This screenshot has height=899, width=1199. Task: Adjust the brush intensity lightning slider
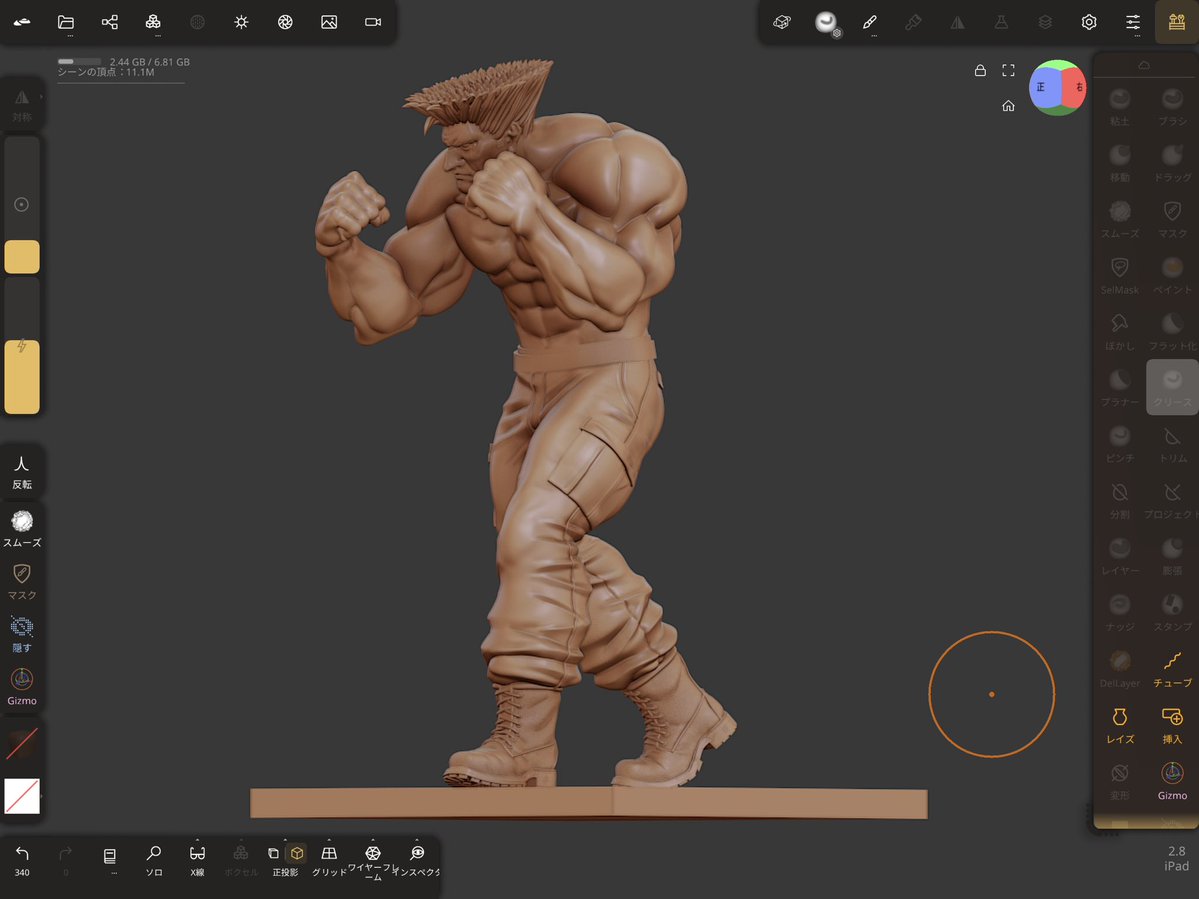(22, 346)
